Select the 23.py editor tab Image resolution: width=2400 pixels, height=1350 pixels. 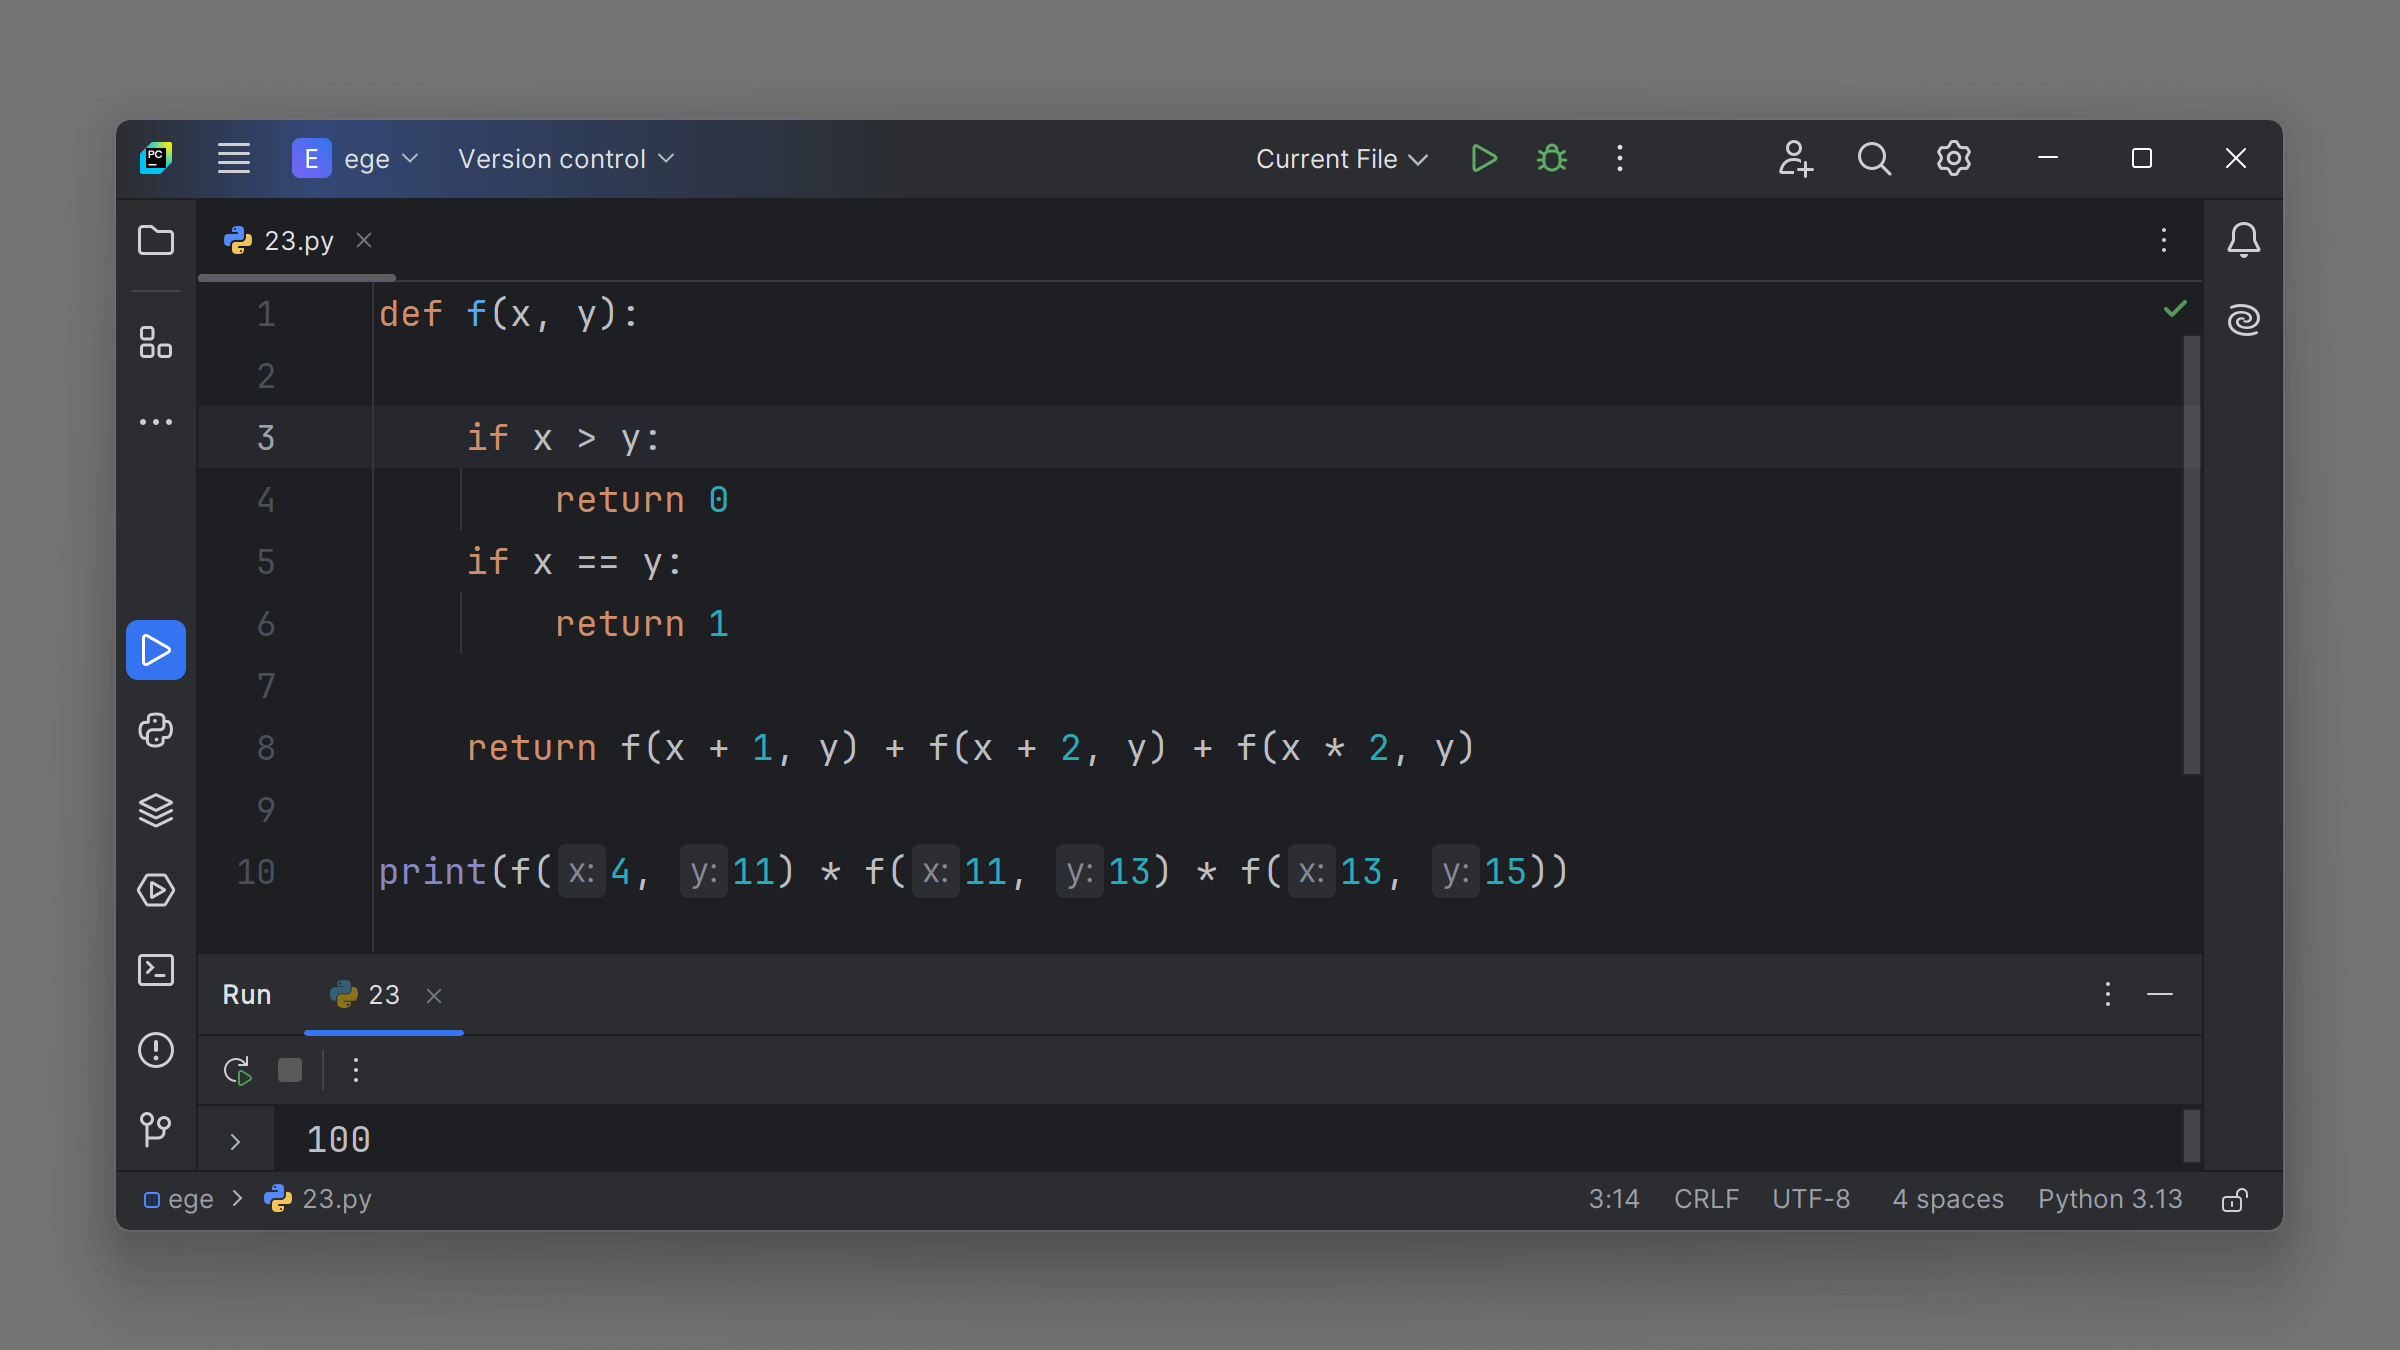(x=298, y=241)
